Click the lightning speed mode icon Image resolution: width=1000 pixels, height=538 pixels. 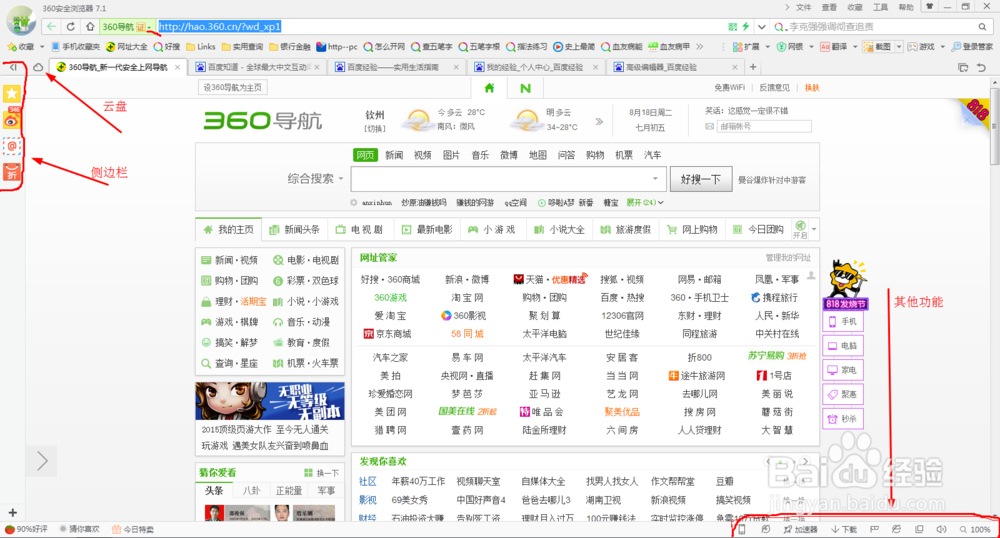[745, 27]
